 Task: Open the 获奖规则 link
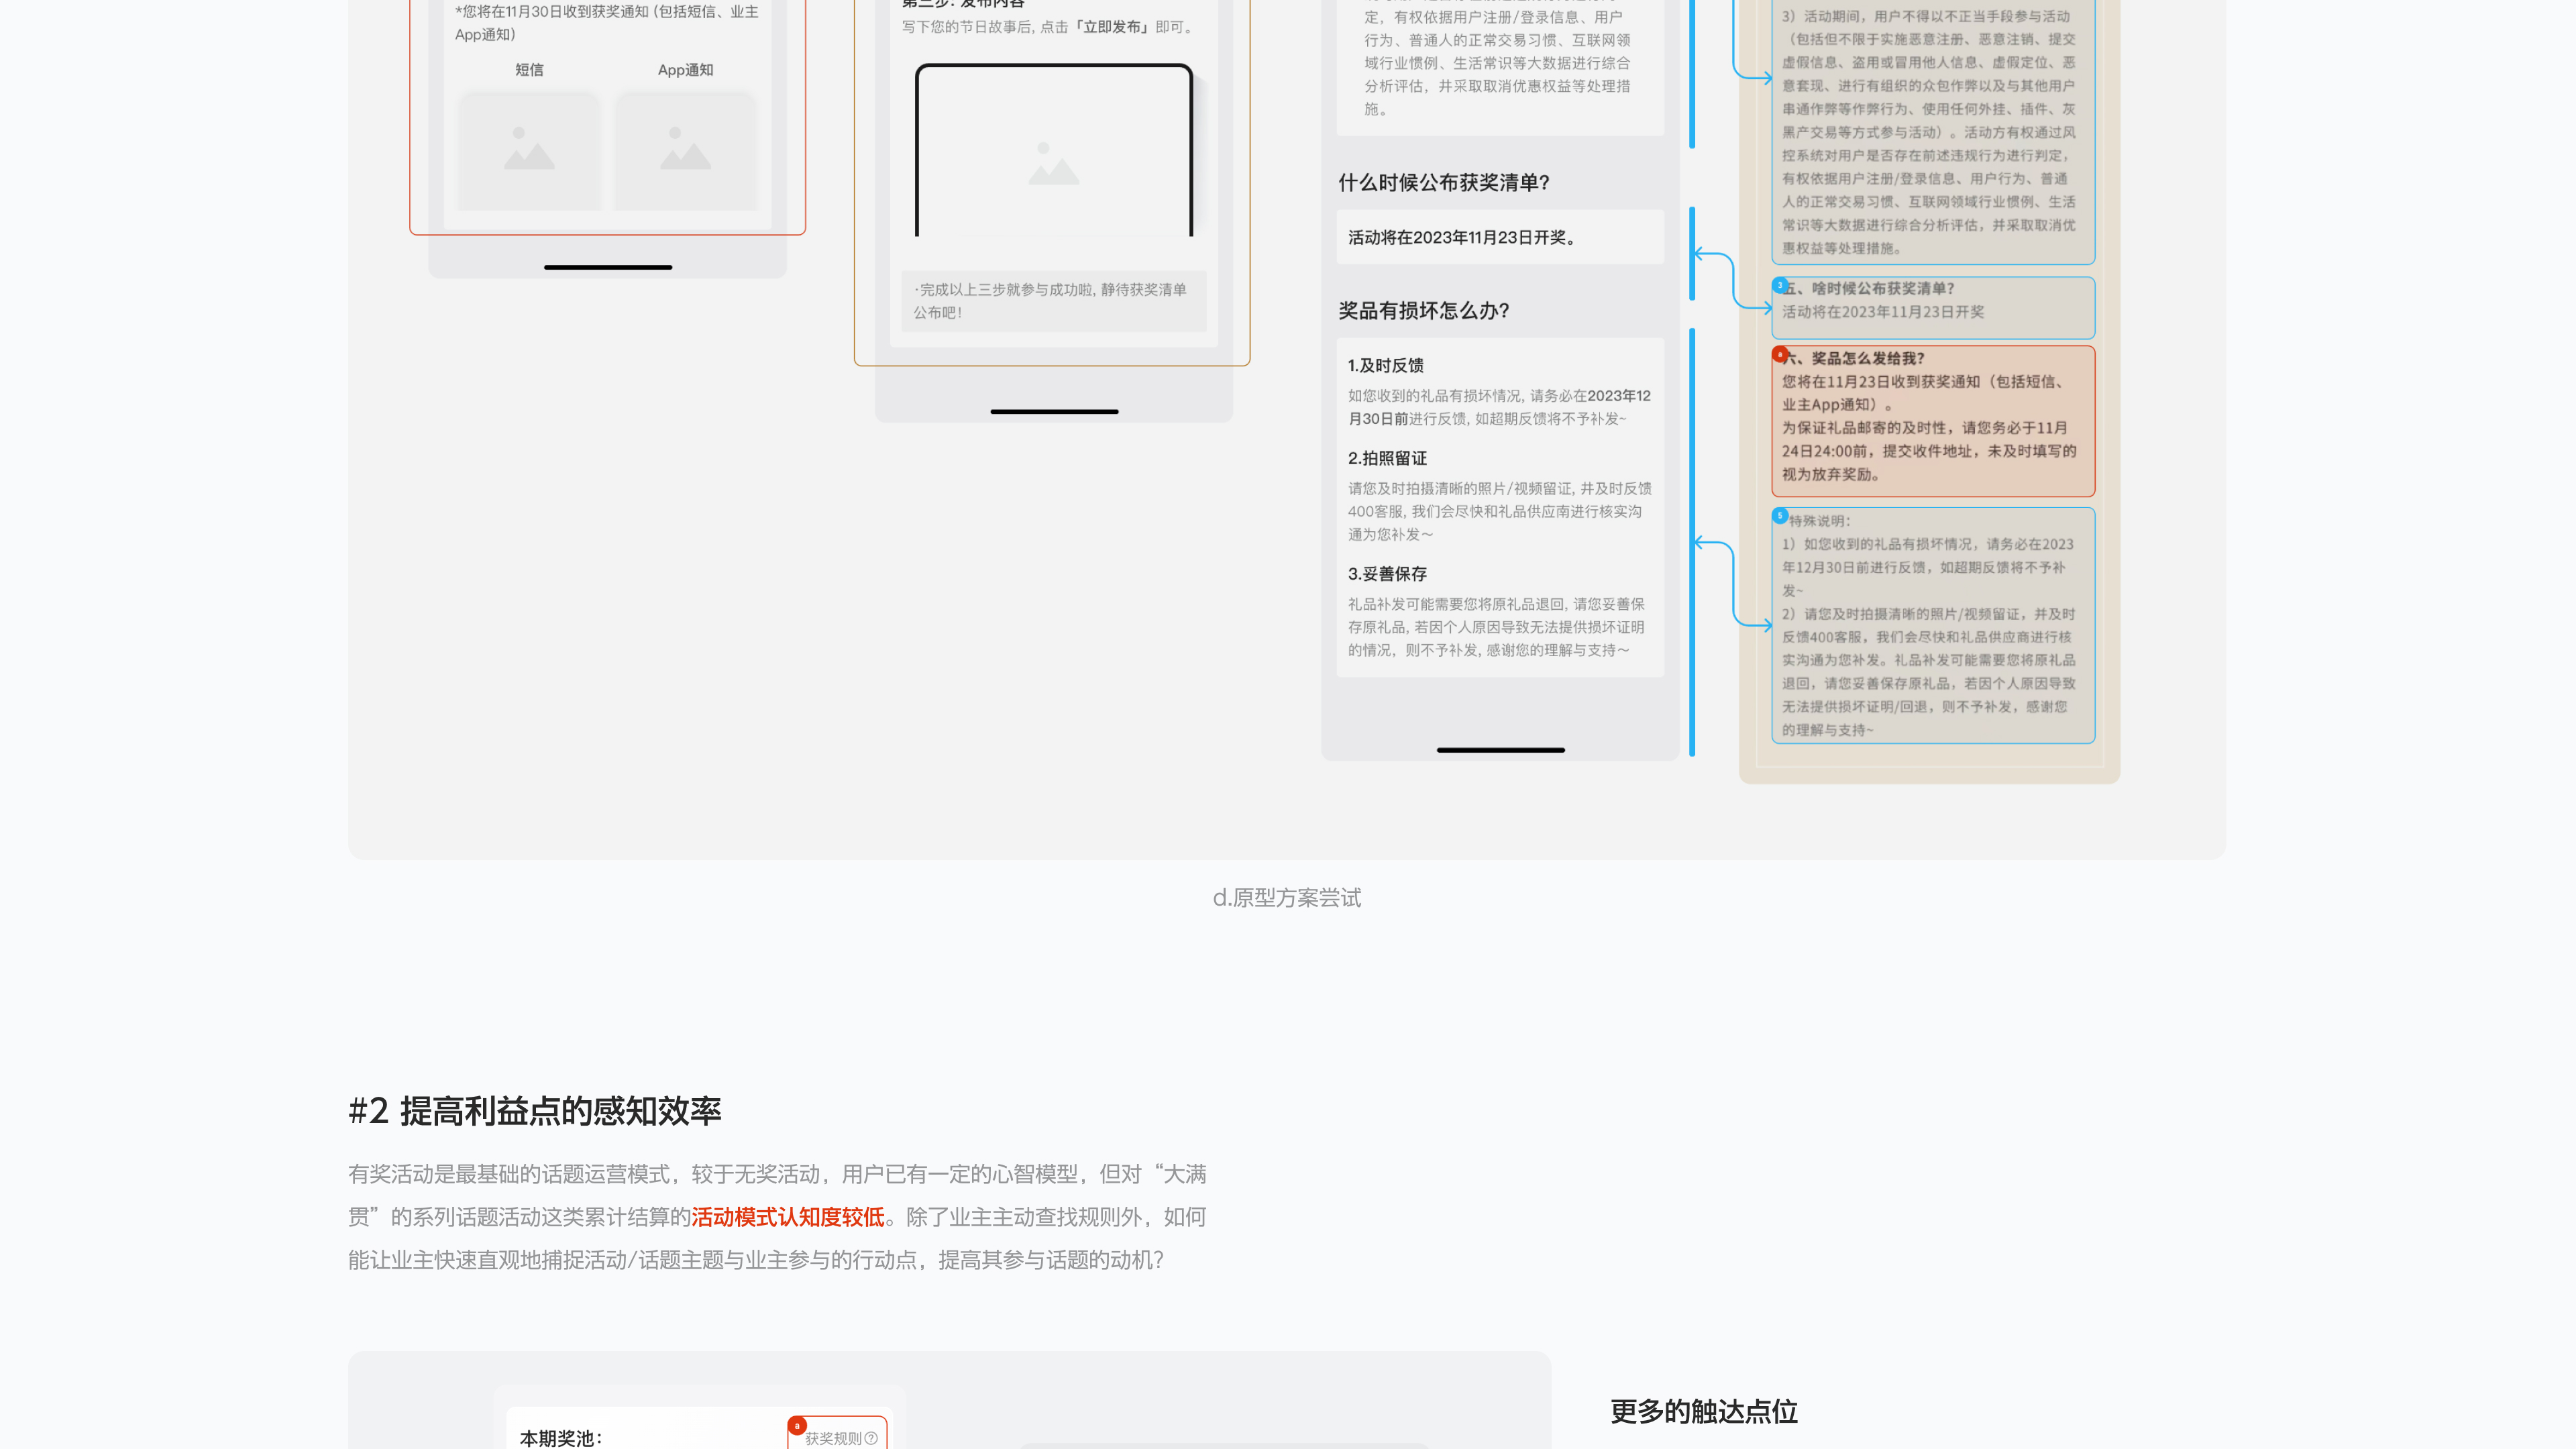click(833, 1438)
